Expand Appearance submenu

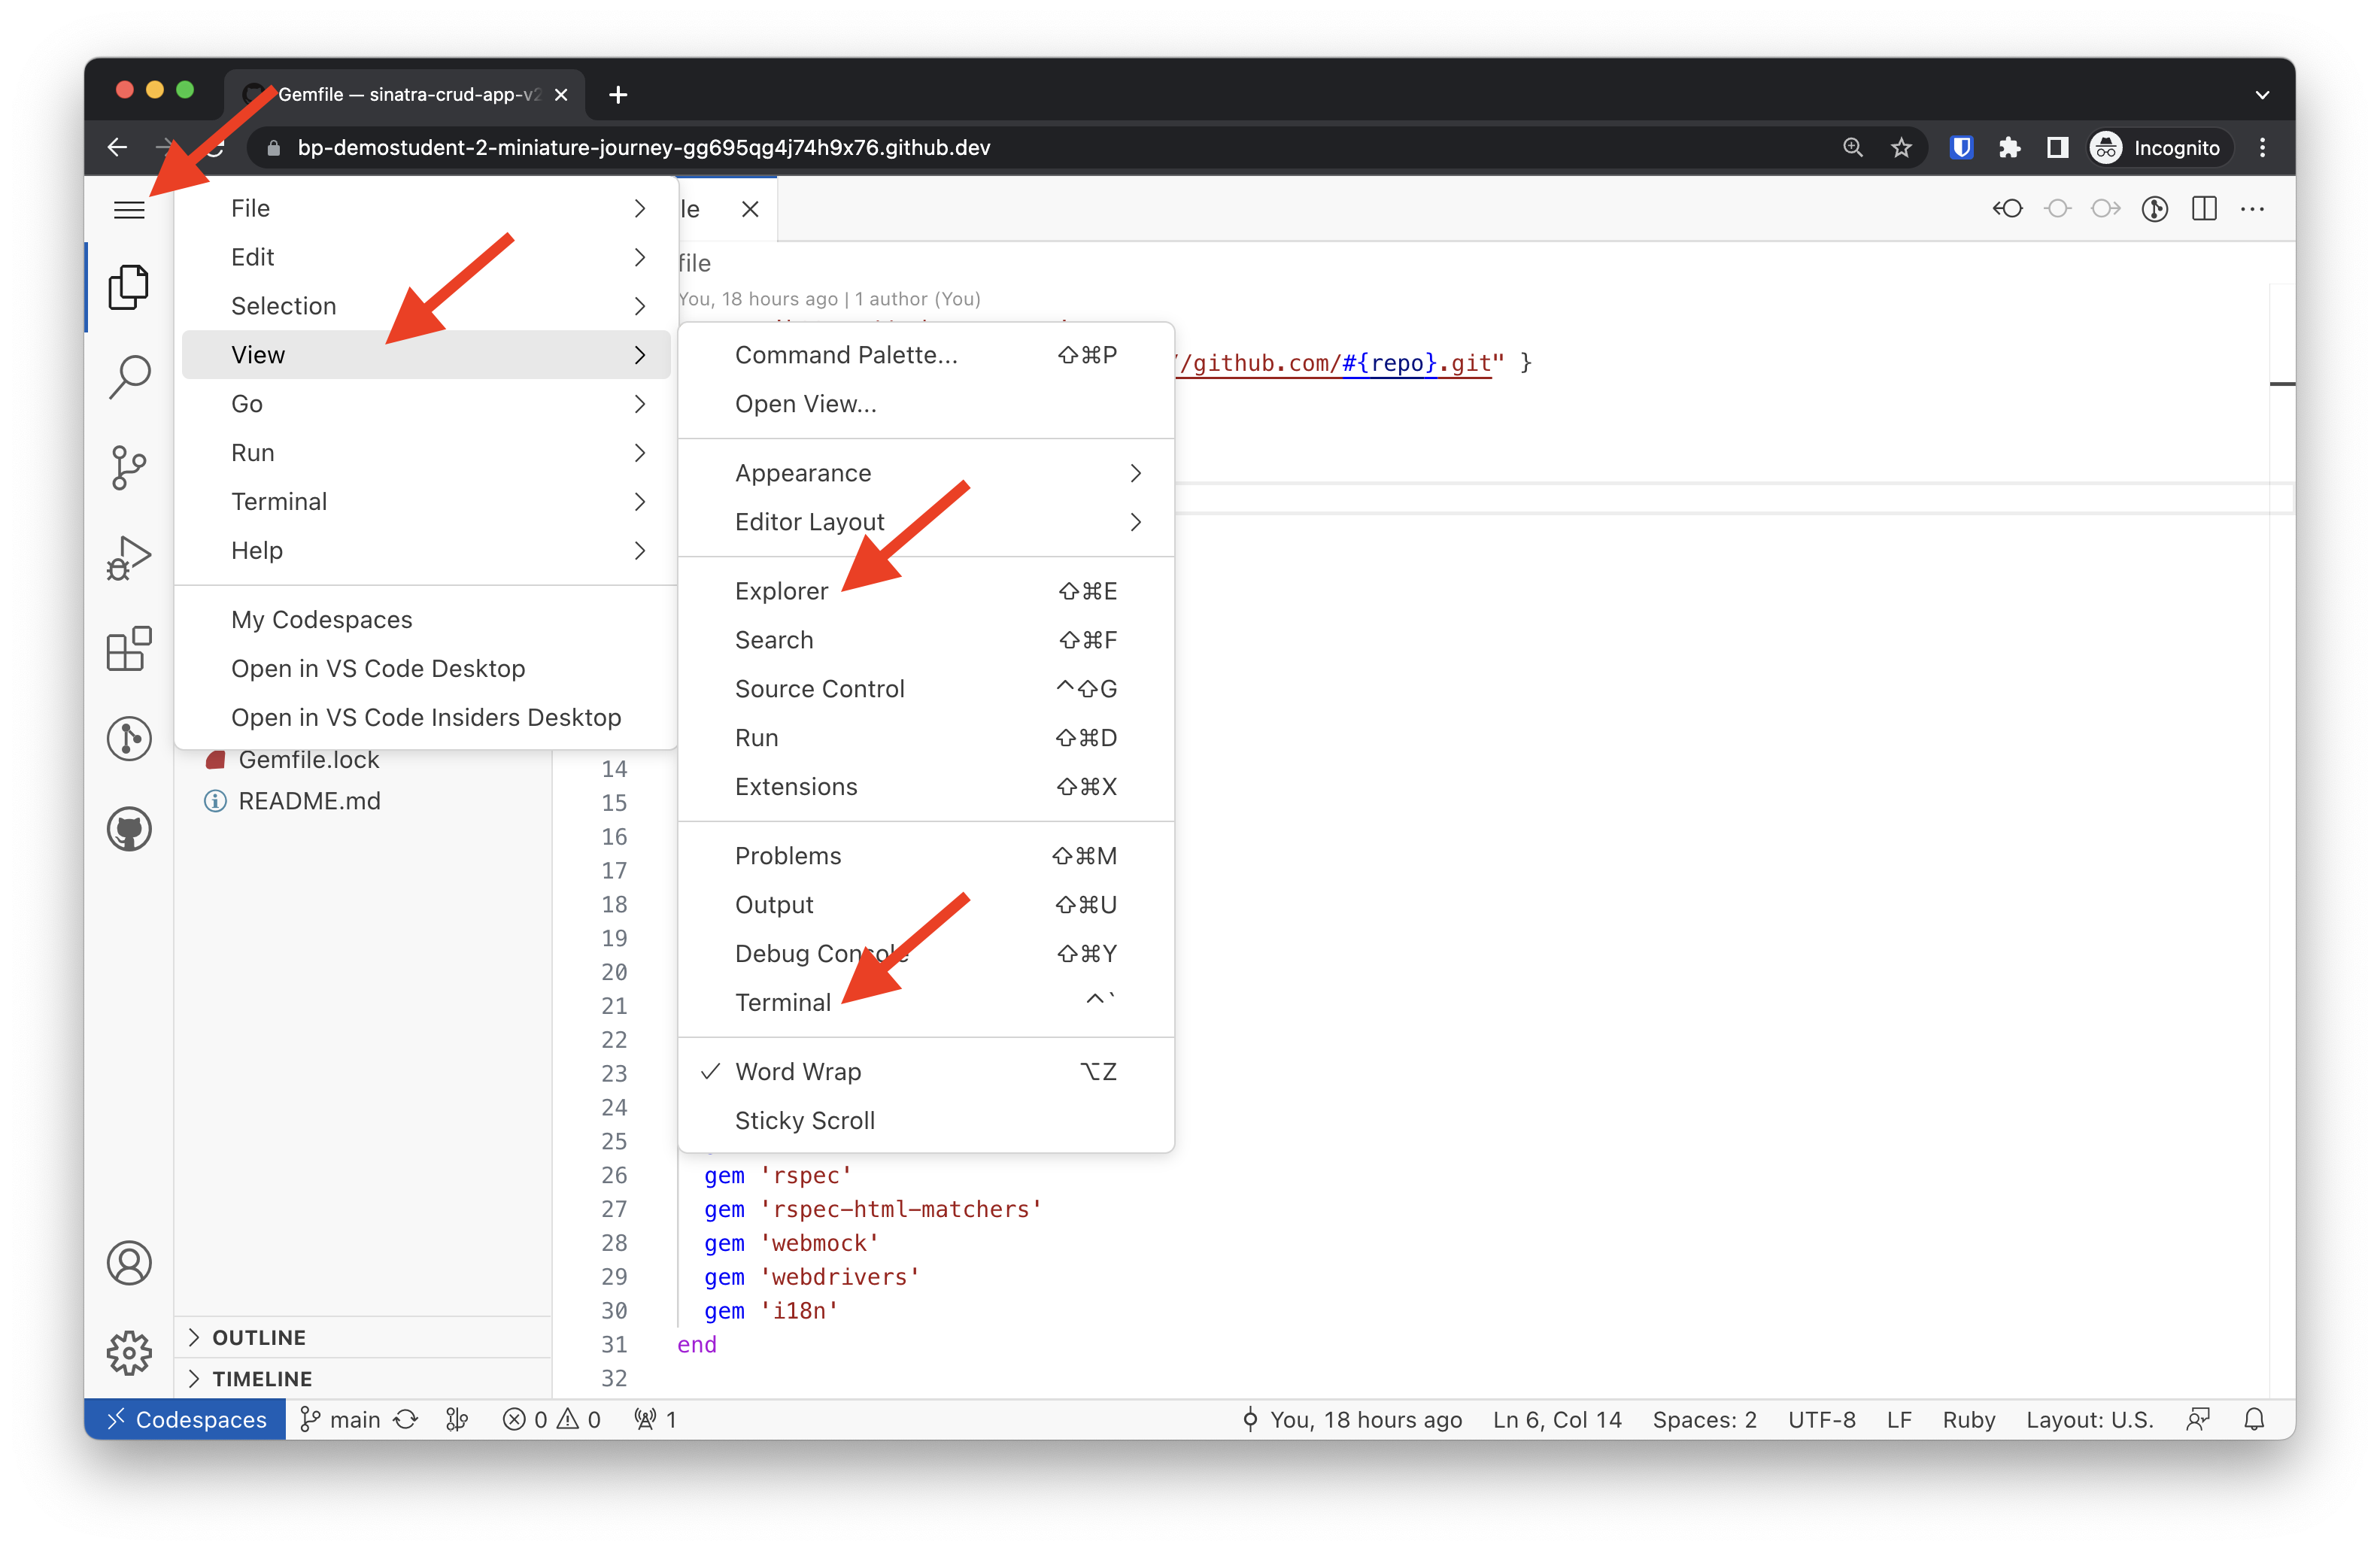coord(926,473)
